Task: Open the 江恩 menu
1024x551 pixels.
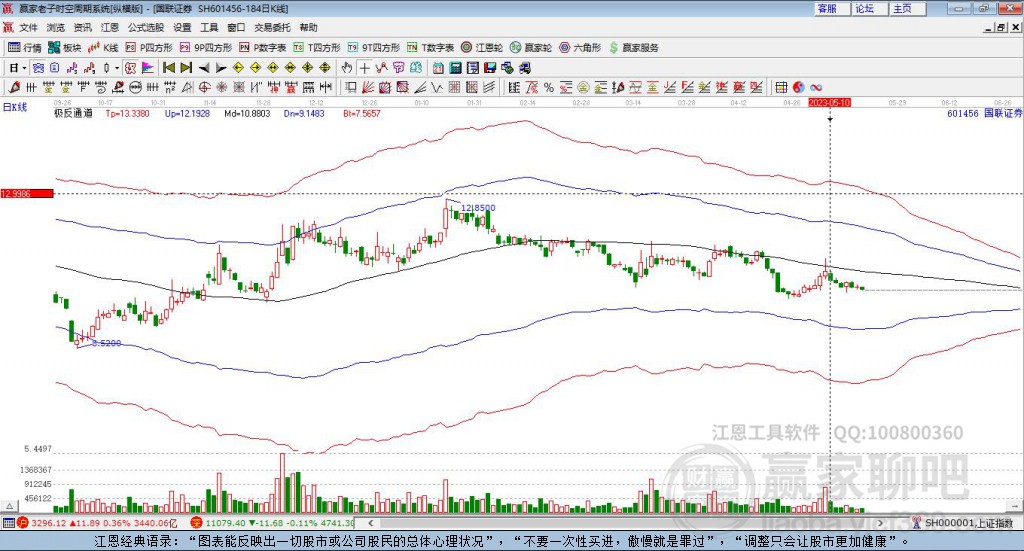Action: pos(110,27)
